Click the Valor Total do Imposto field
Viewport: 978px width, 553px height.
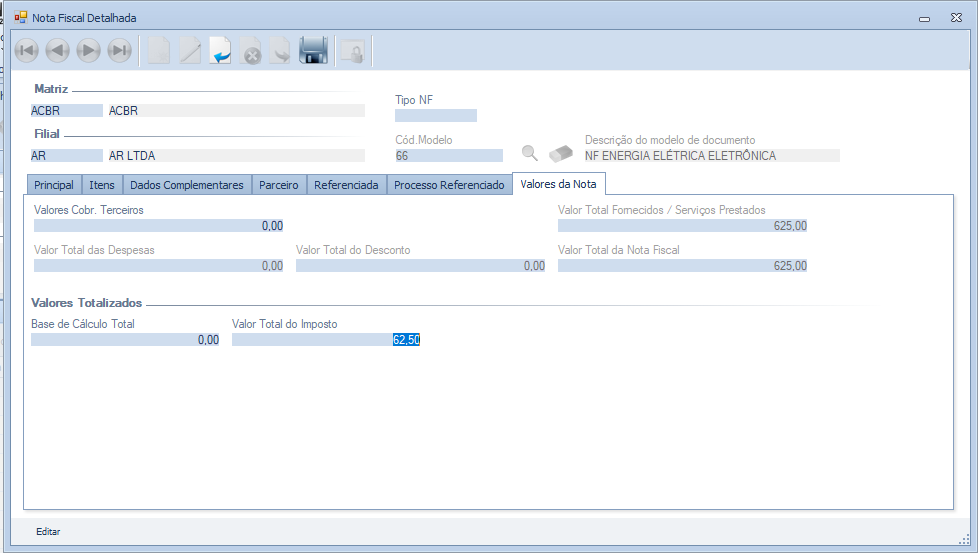[x=326, y=340]
